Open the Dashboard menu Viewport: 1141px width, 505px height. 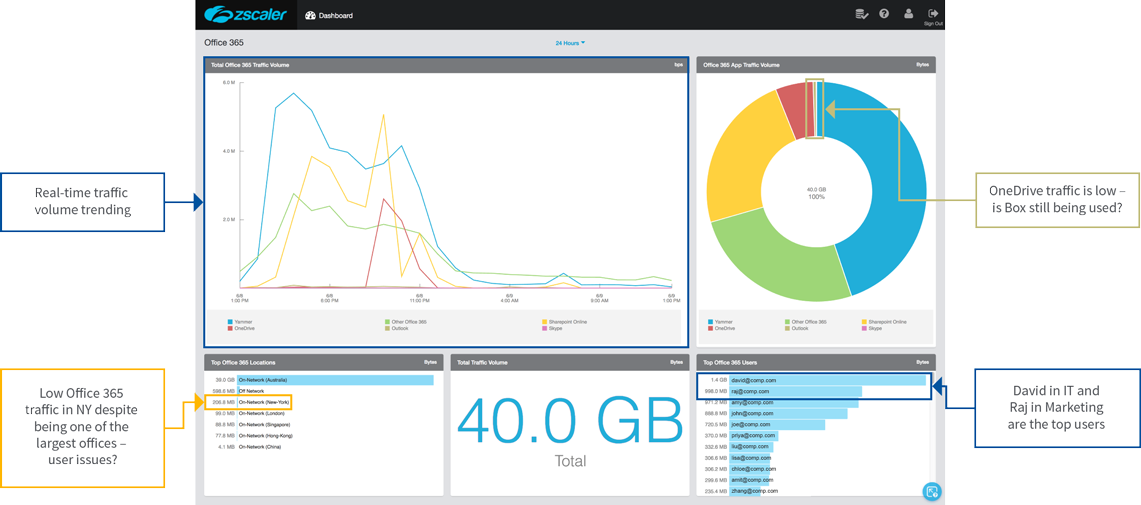(329, 15)
